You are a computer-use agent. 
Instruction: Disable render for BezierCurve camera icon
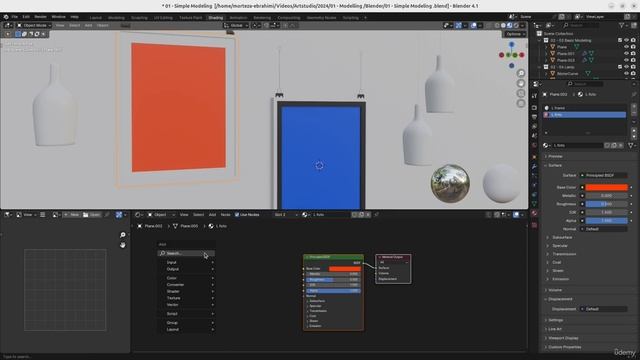point(633,73)
